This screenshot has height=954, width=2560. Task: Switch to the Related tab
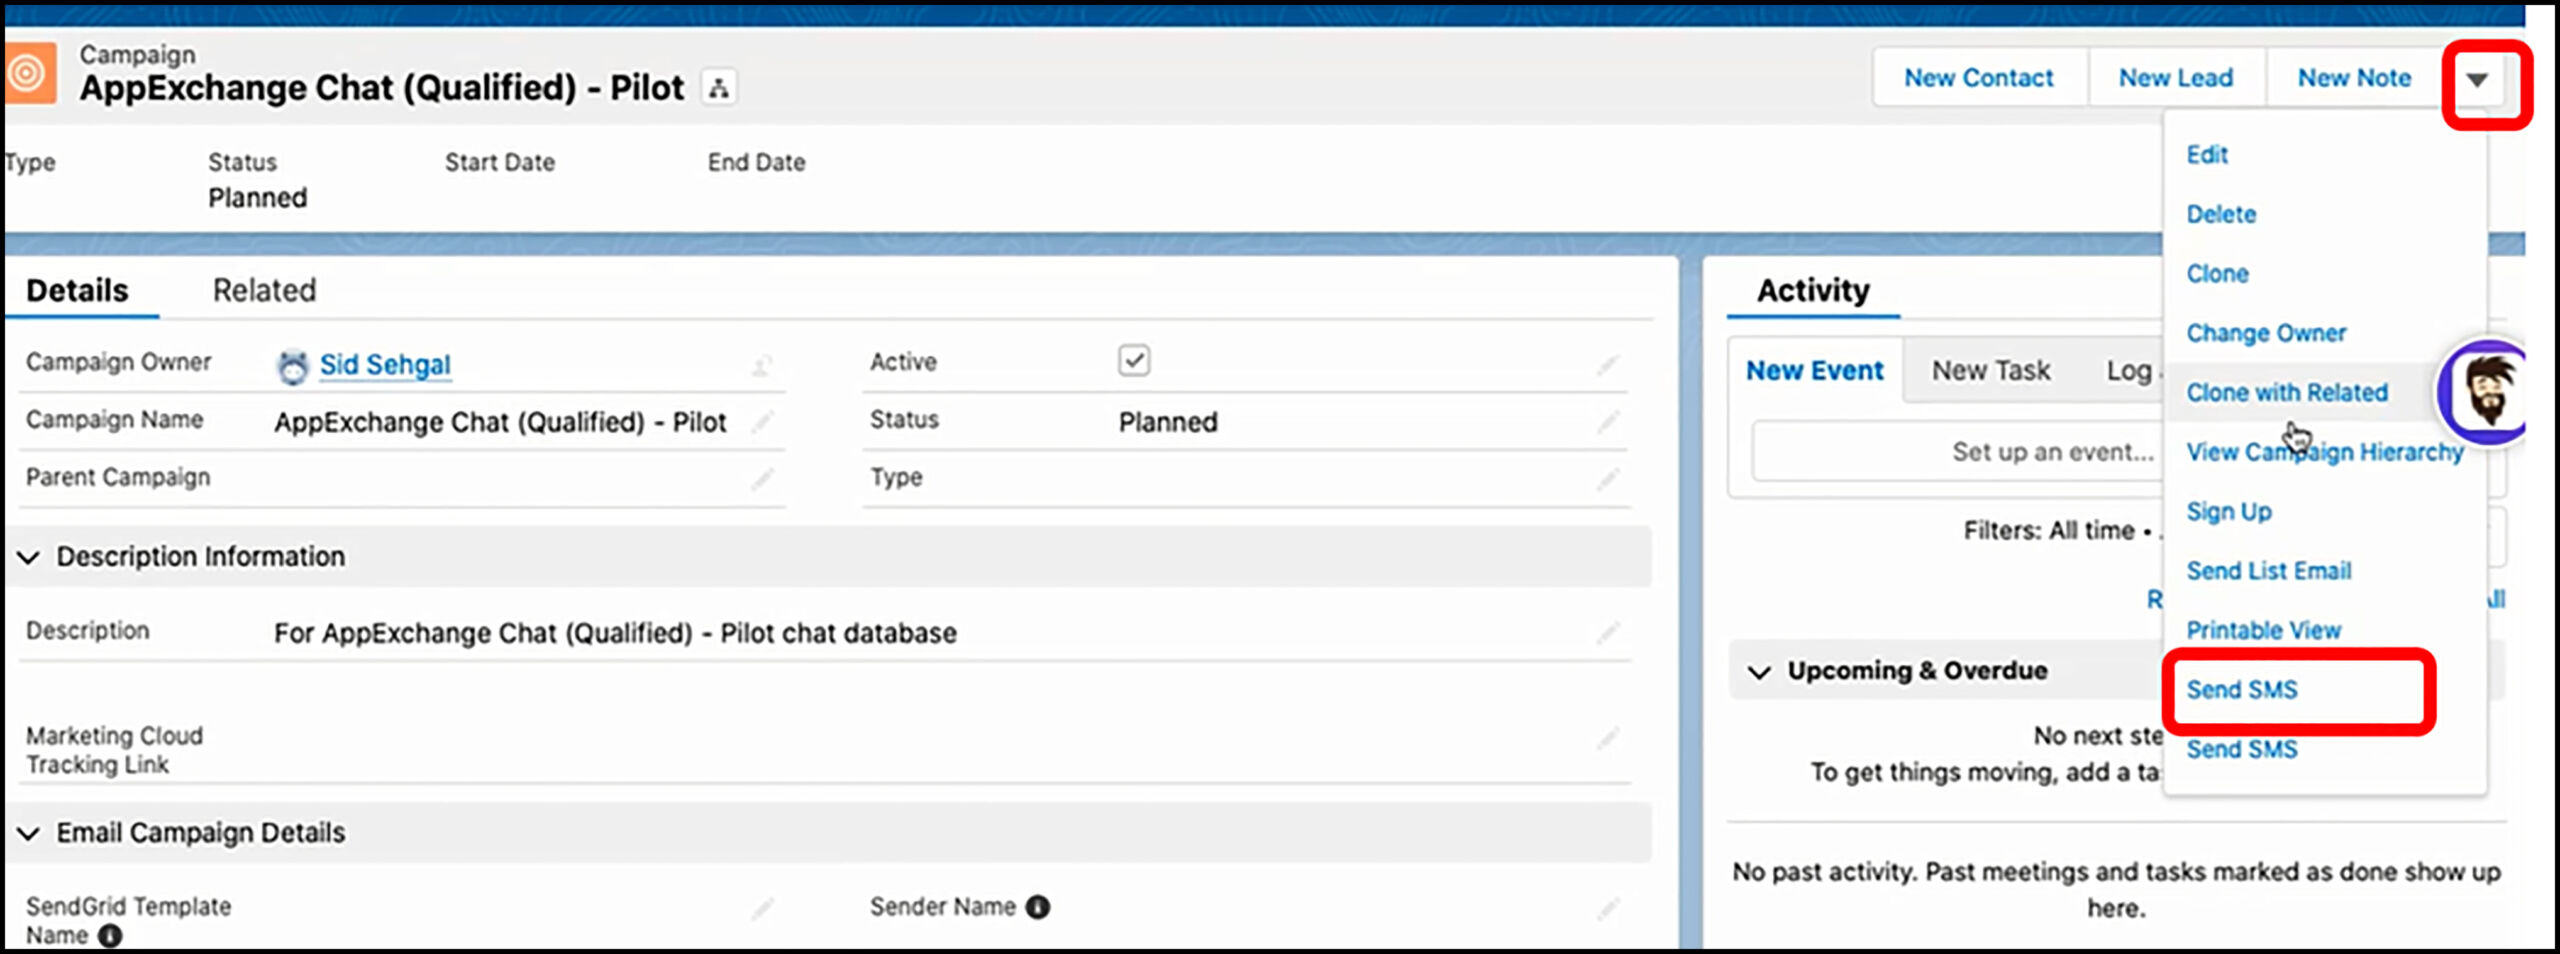tap(264, 291)
